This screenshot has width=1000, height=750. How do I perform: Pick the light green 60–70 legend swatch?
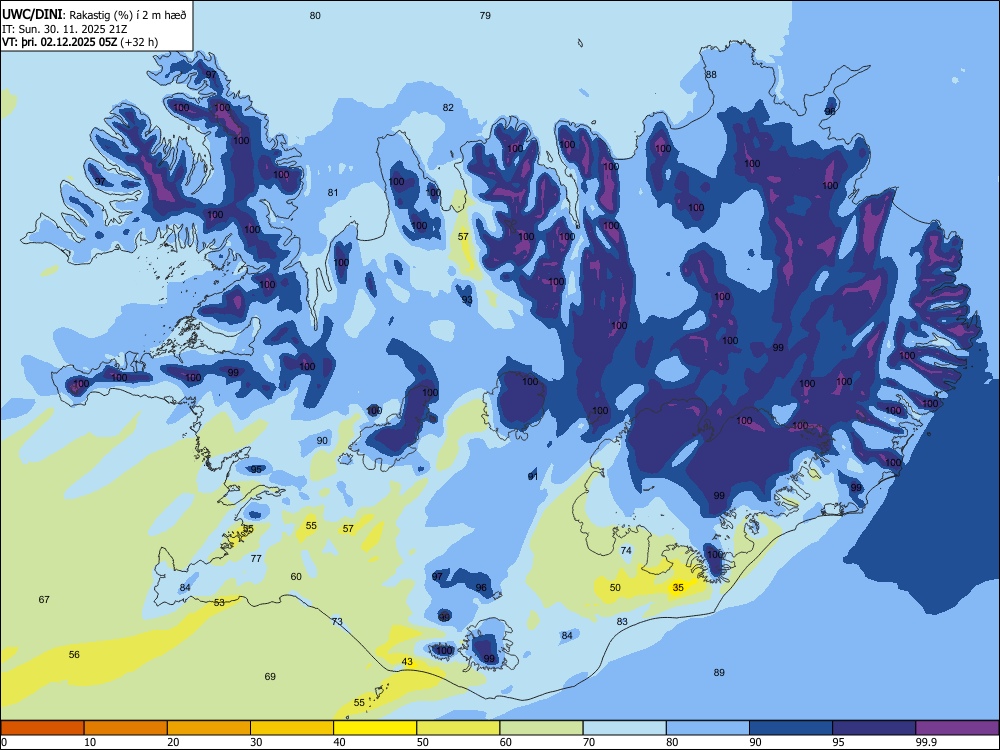tap(541, 728)
